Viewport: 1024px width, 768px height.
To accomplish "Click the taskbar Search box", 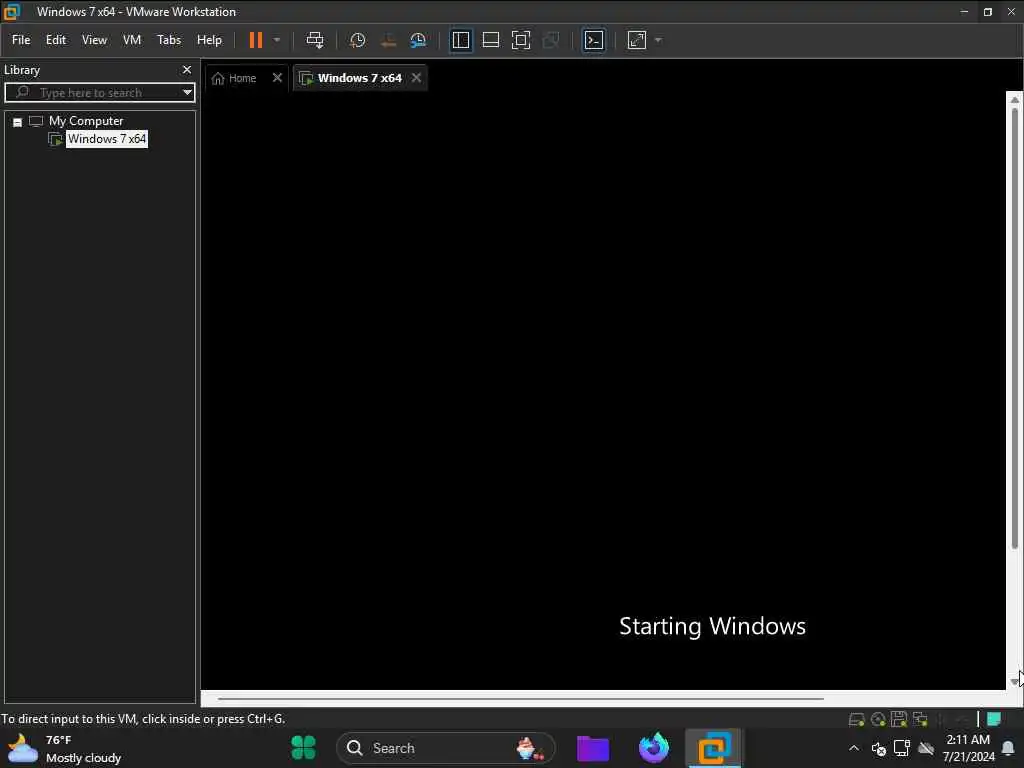I will tap(445, 748).
